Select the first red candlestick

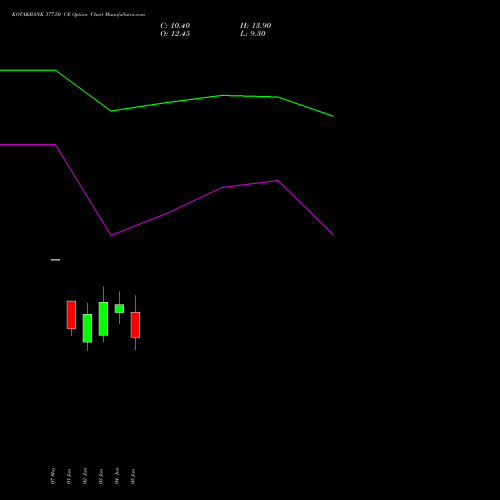(x=71, y=315)
